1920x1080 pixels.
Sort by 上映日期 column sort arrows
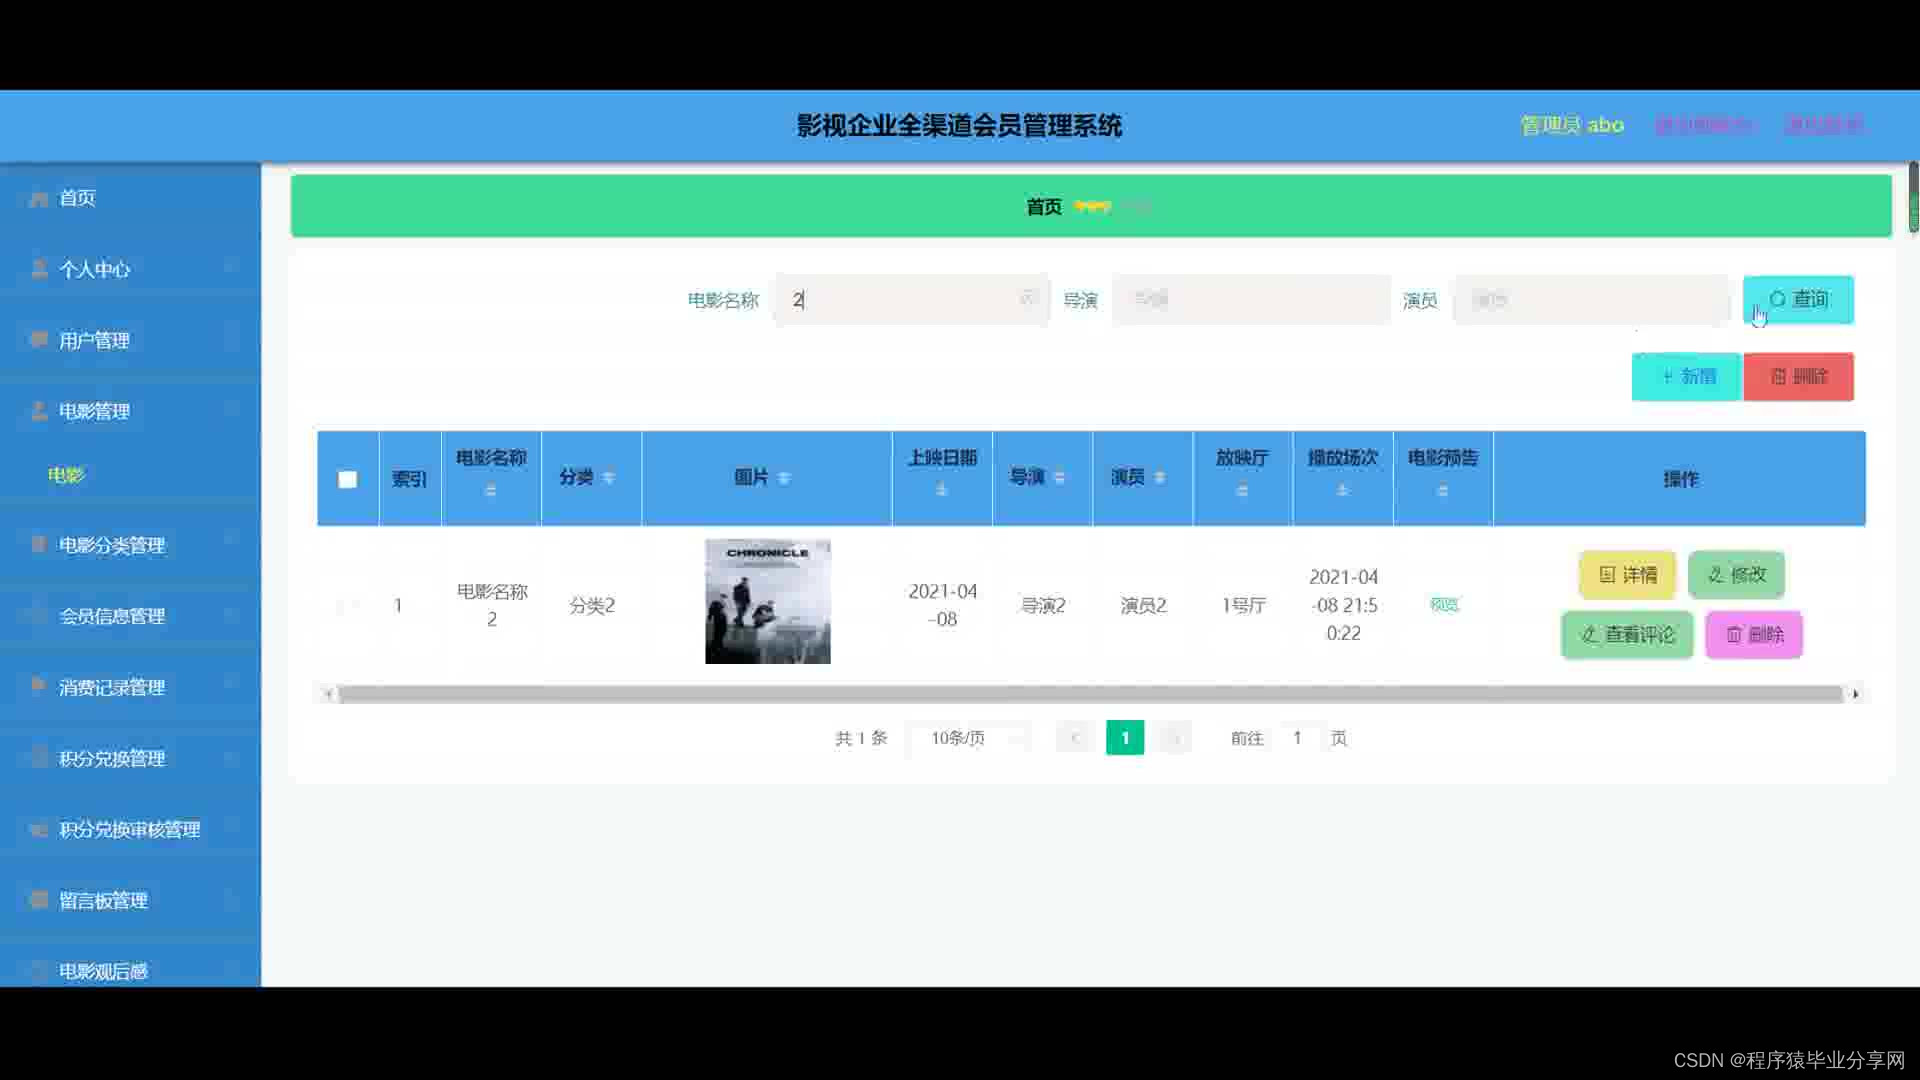pyautogui.click(x=941, y=490)
